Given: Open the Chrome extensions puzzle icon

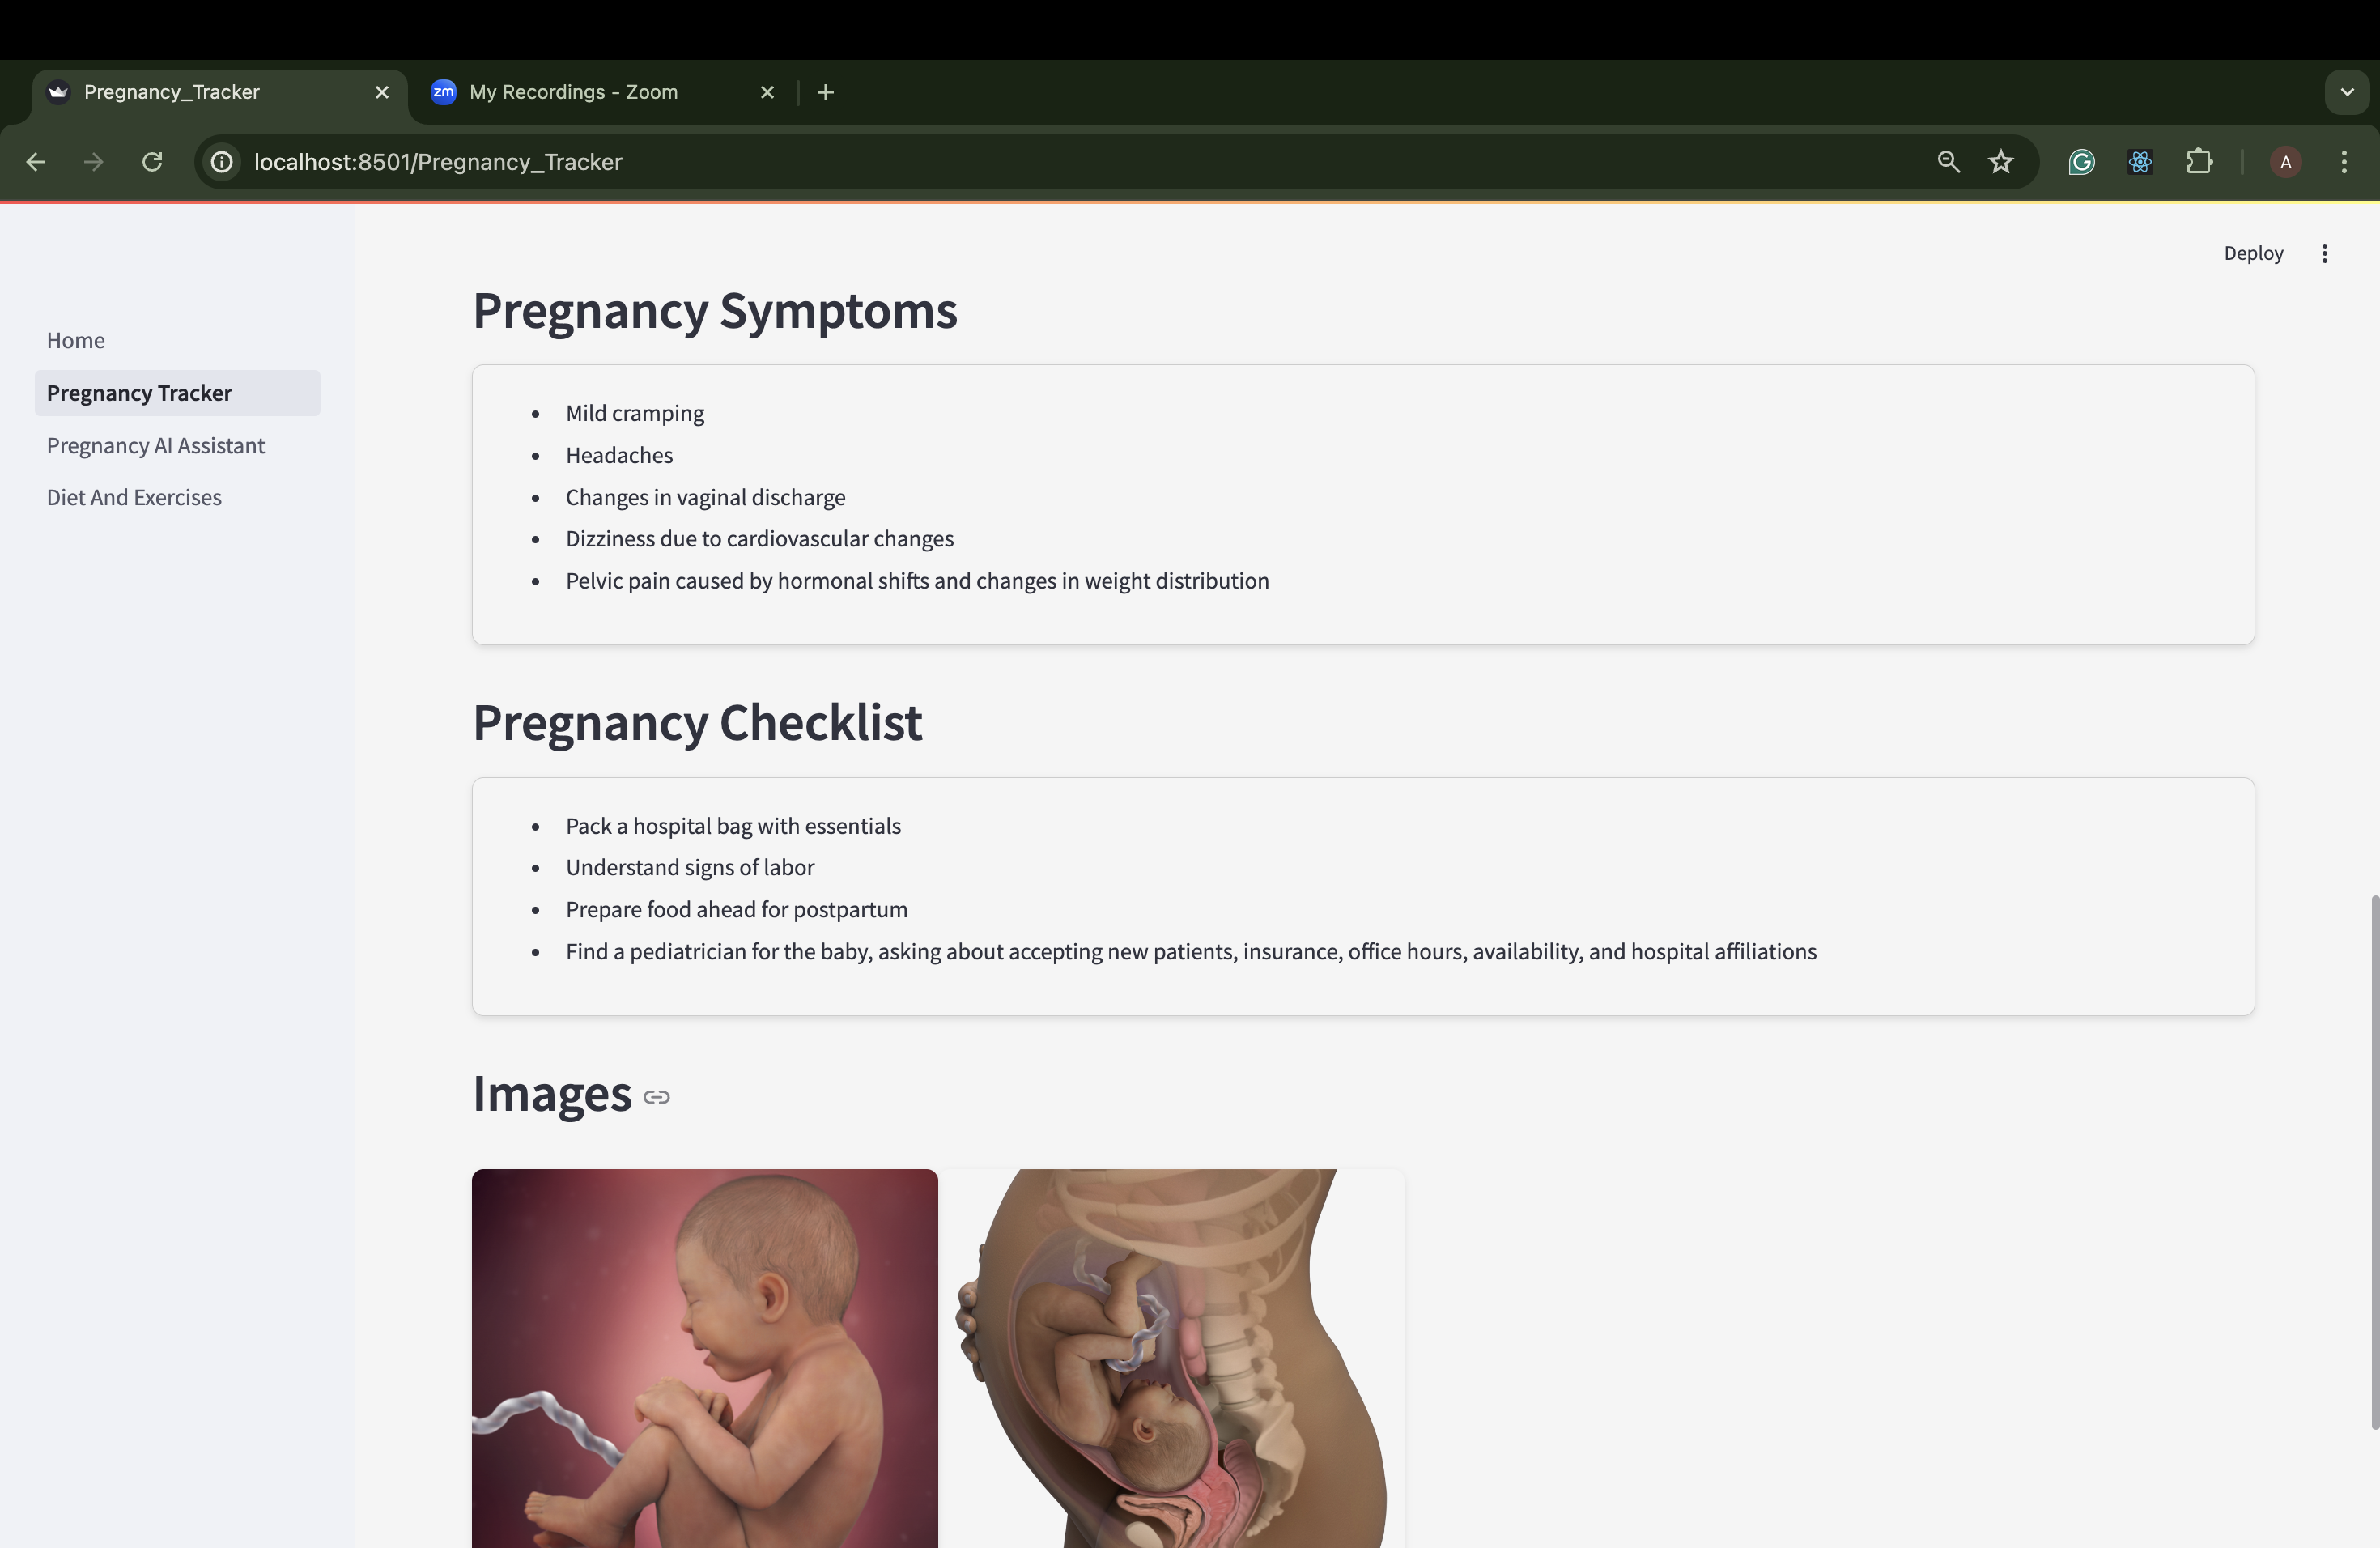Looking at the screenshot, I should [x=2199, y=162].
